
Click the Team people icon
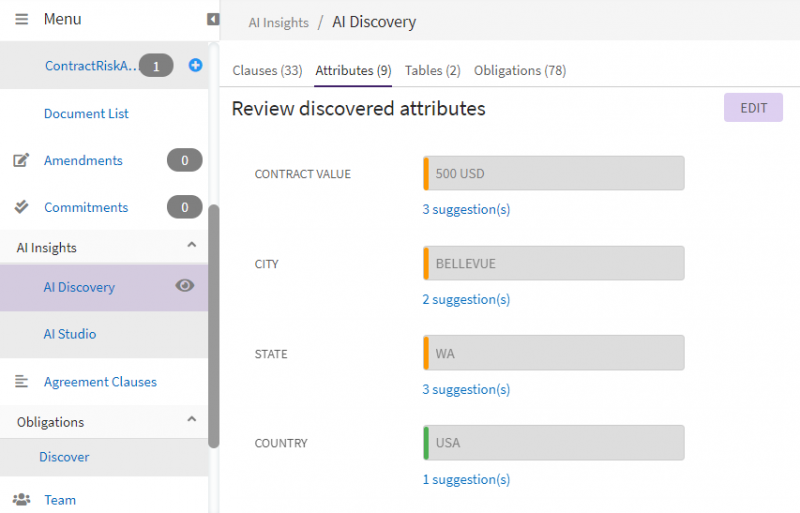coord(21,499)
